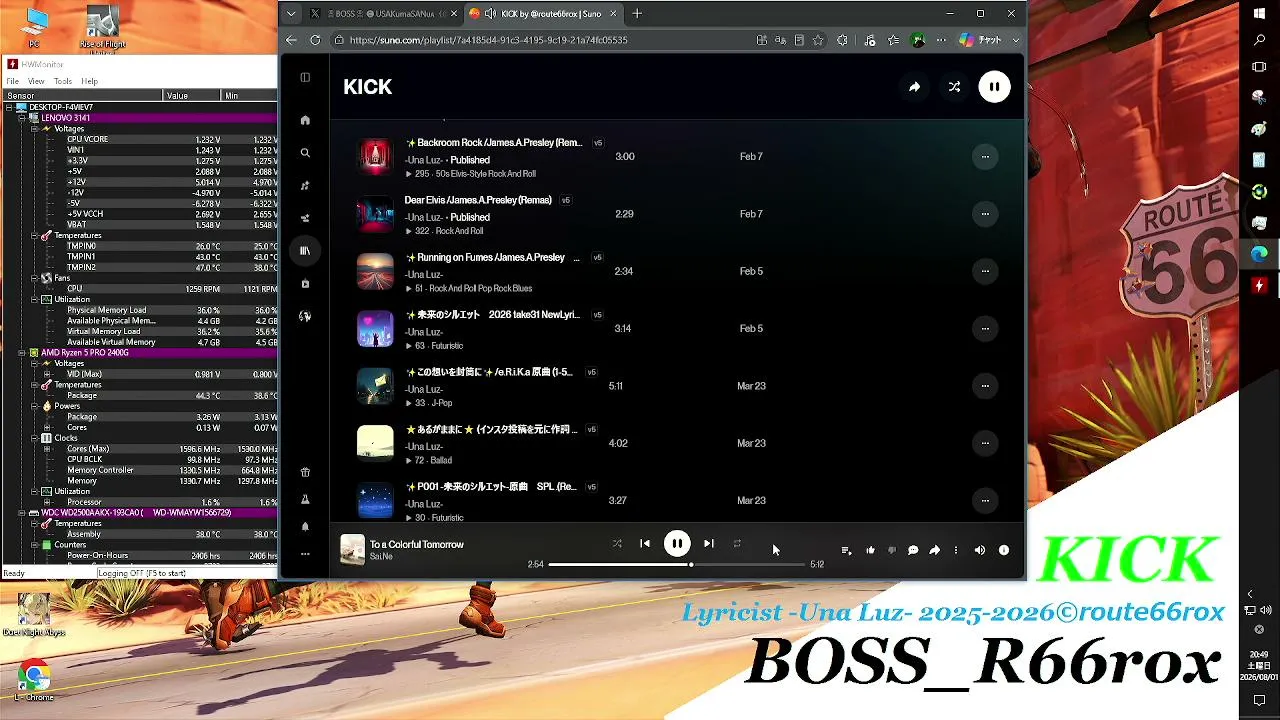Open the Help menu in HWMonitor

tap(90, 81)
